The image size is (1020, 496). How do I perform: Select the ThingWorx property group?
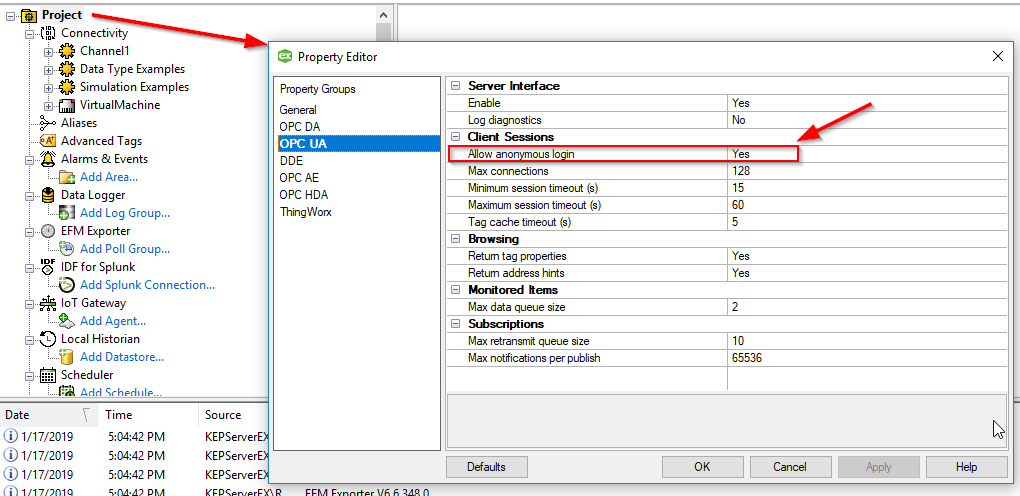pyautogui.click(x=306, y=212)
